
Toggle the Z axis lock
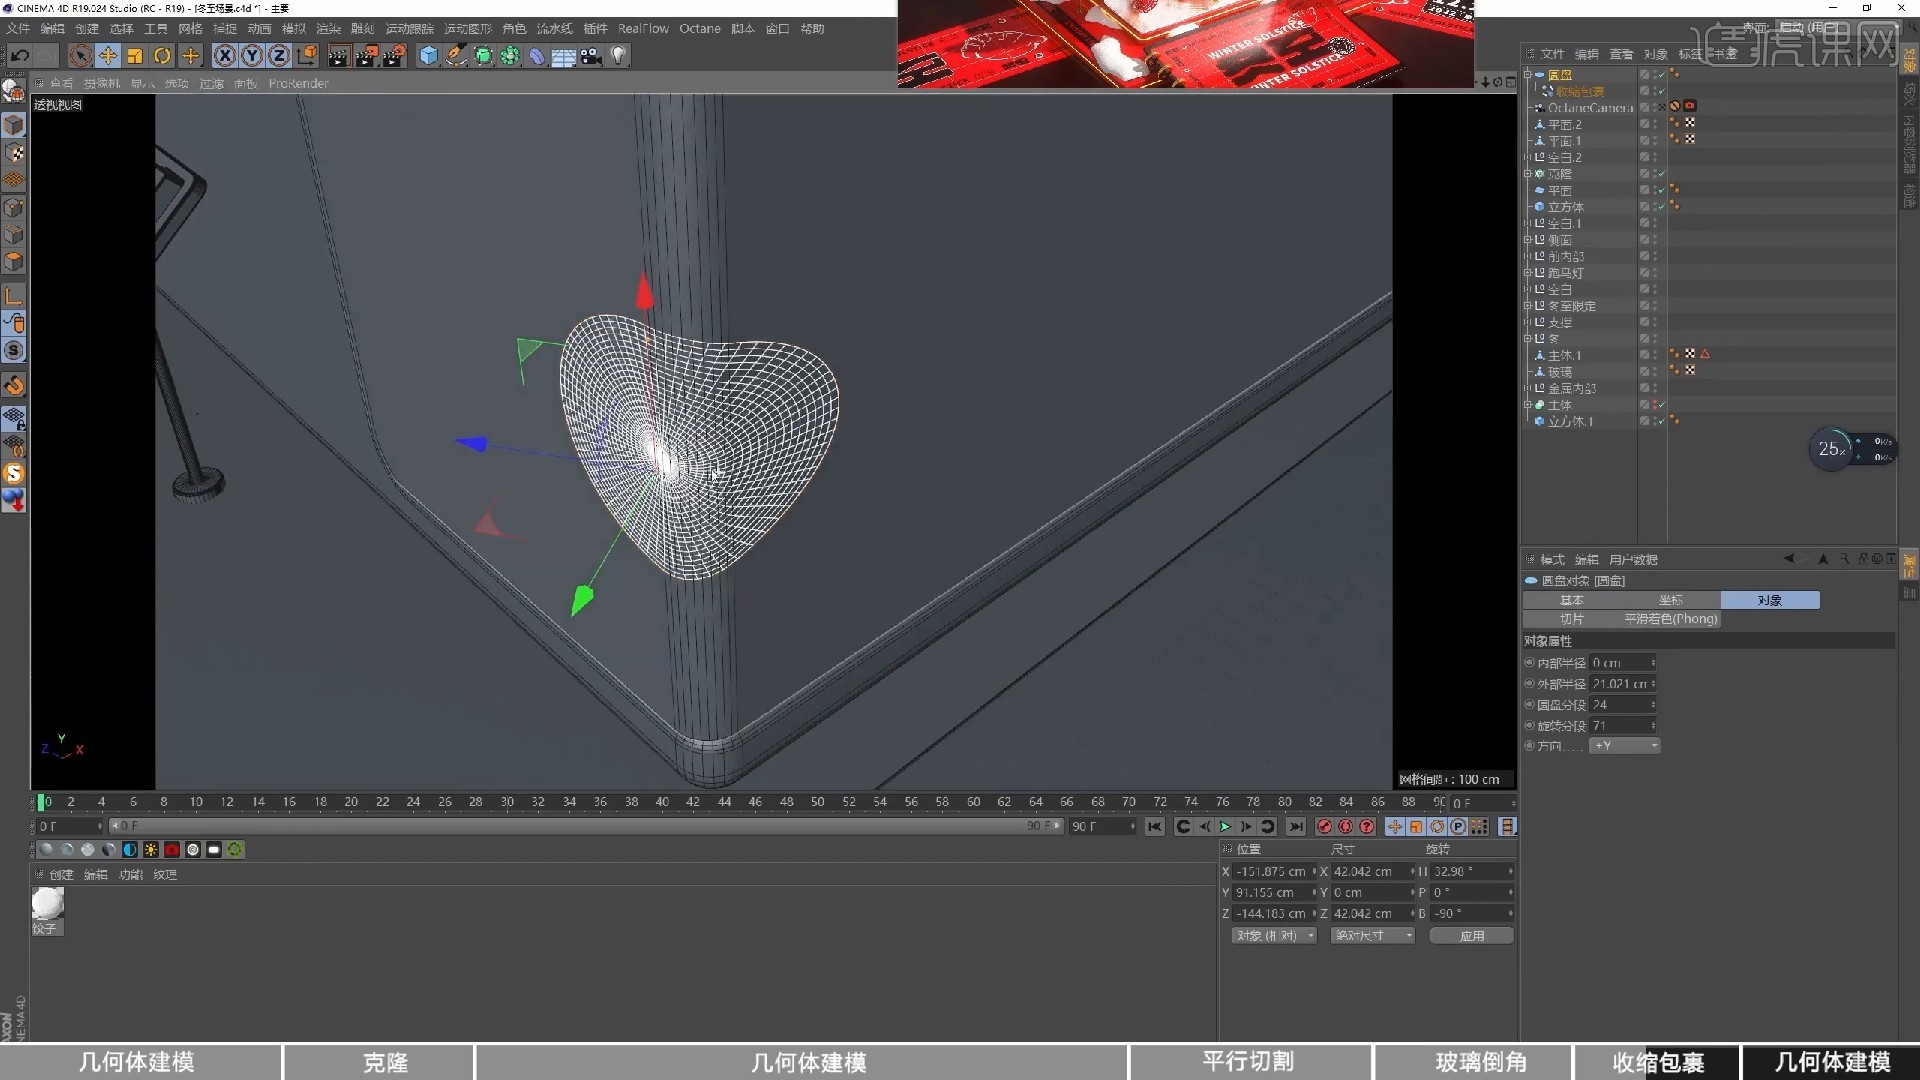point(279,56)
